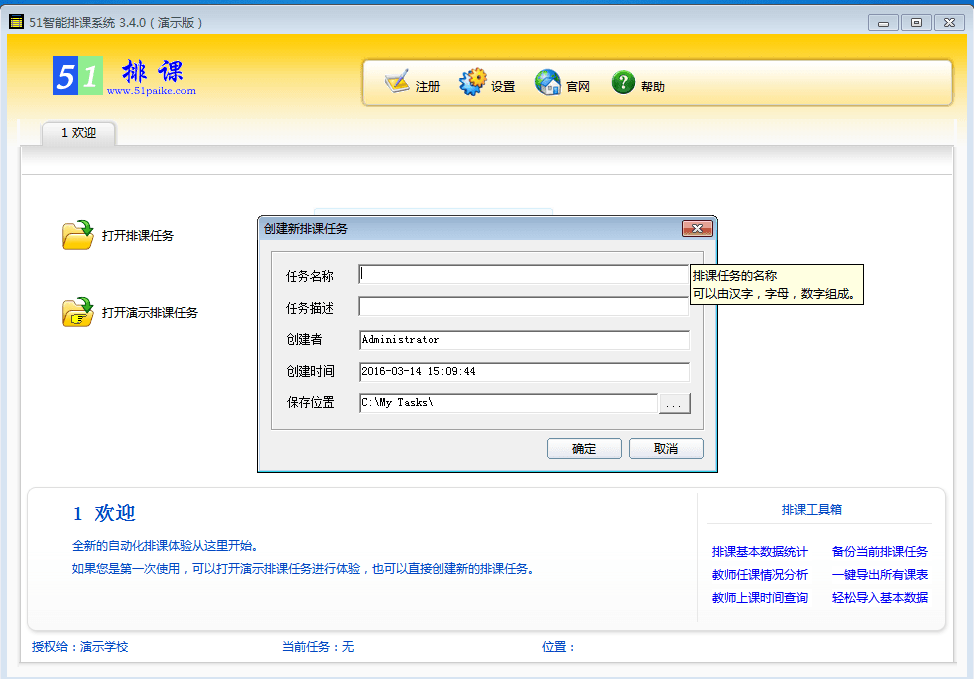Focus the 任务名称 input field
This screenshot has width=974, height=679.
(x=523, y=275)
